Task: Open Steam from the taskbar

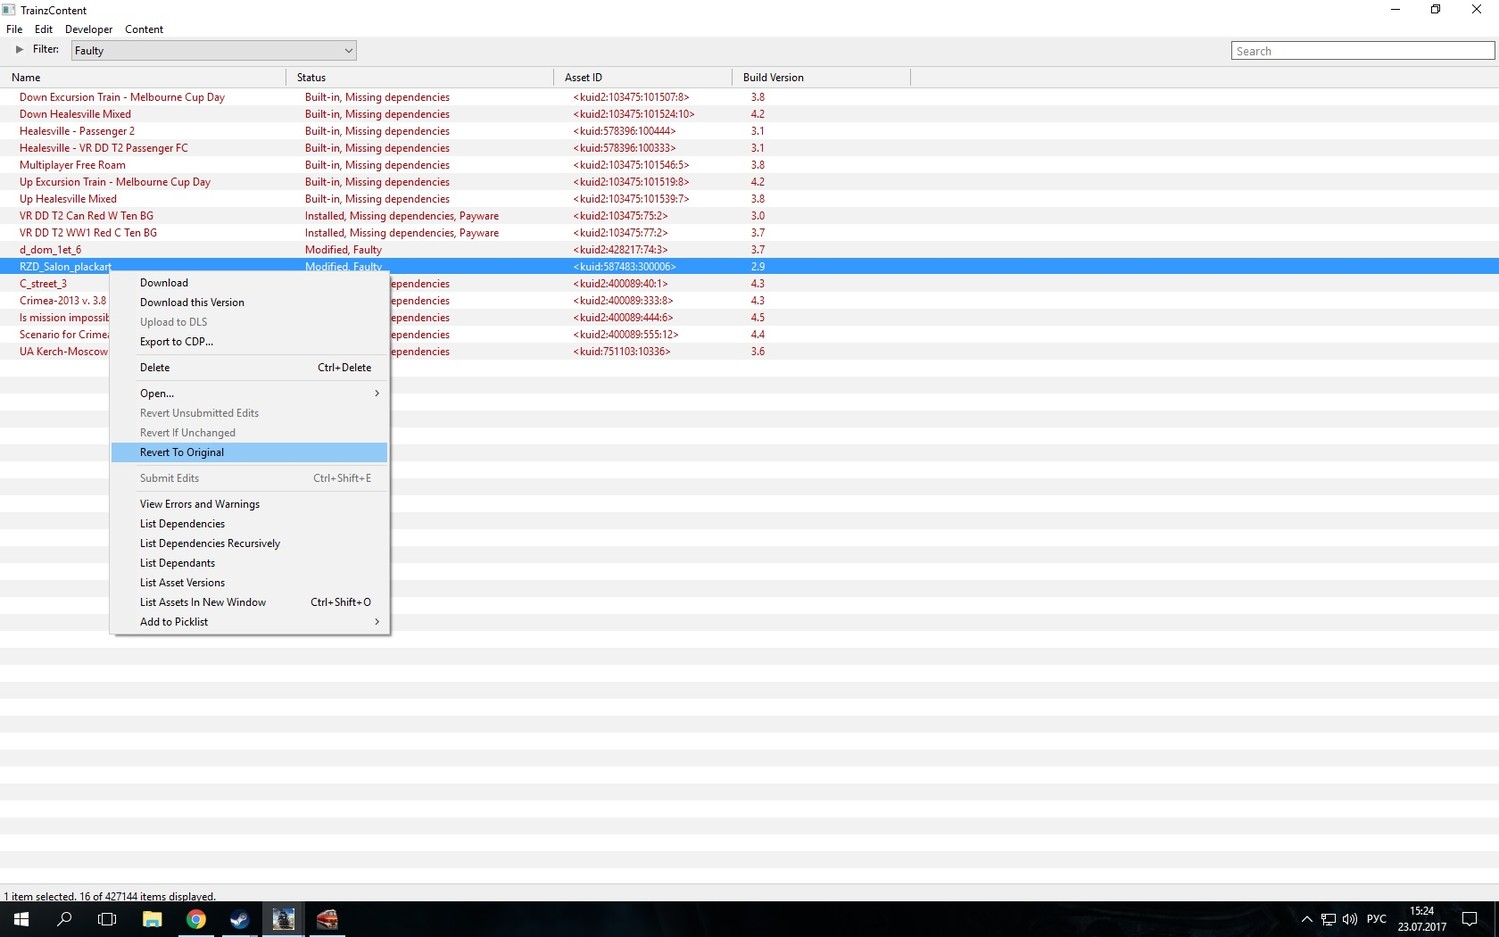Action: [x=239, y=919]
